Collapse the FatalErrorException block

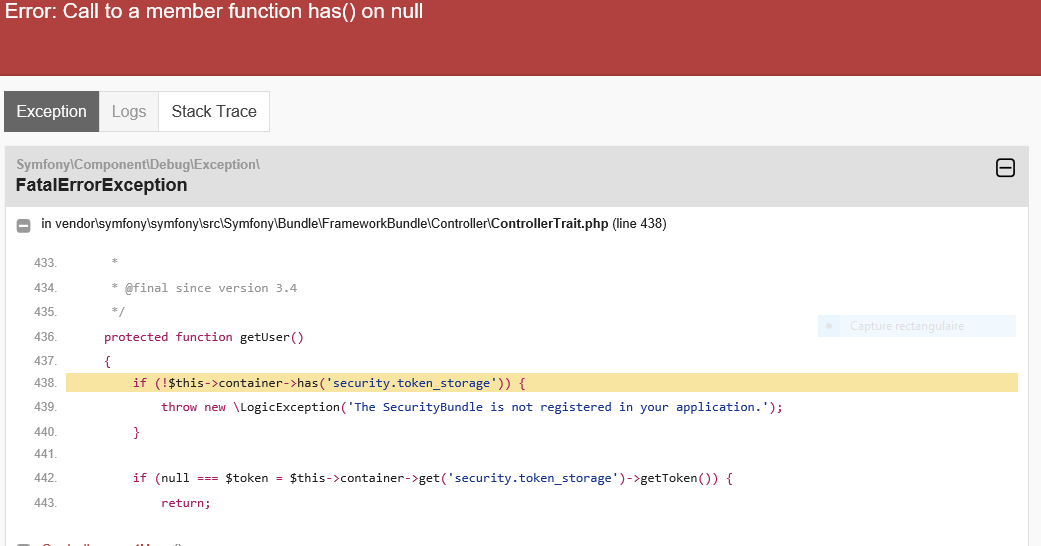coord(1005,168)
